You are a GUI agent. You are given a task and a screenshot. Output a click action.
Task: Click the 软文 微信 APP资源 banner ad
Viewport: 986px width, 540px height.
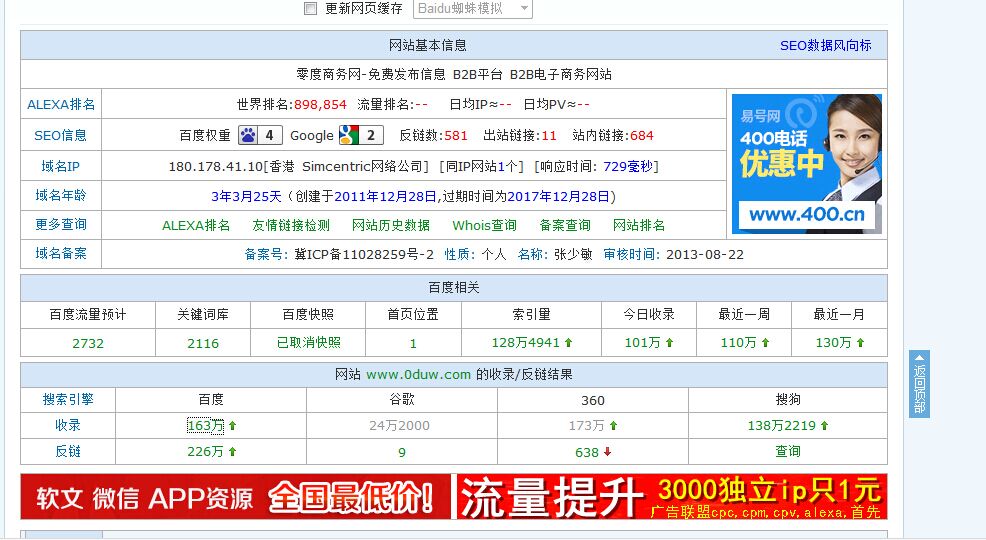(x=235, y=497)
